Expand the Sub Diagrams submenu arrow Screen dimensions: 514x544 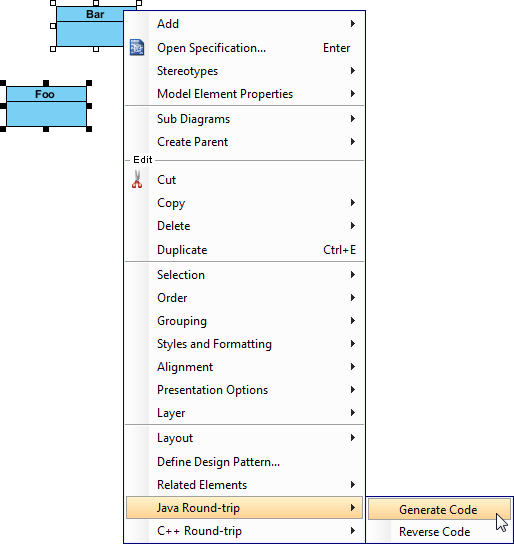click(353, 119)
